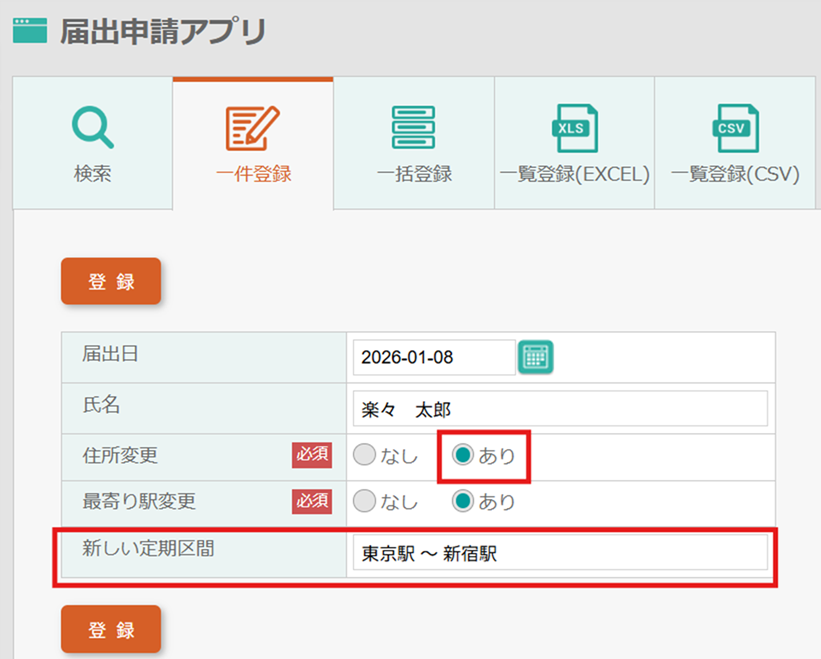Click the stacked rows icon for 一括登録
The height and width of the screenshot is (659, 821).
414,127
